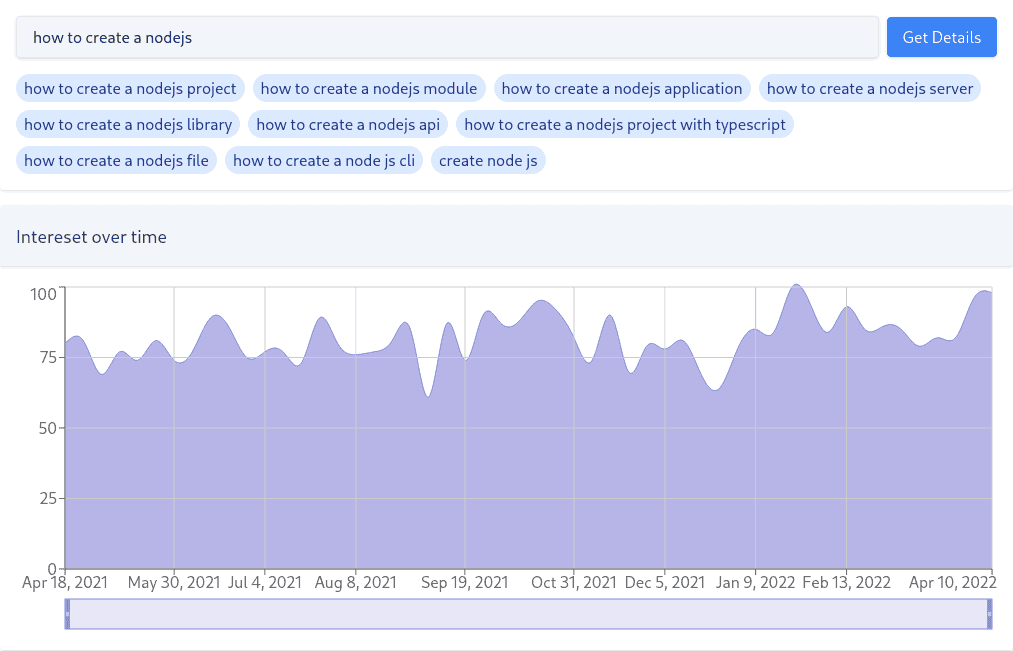Pick the 'how to create a node js cli' suggestion
The width and height of the screenshot is (1013, 651).
(324, 160)
